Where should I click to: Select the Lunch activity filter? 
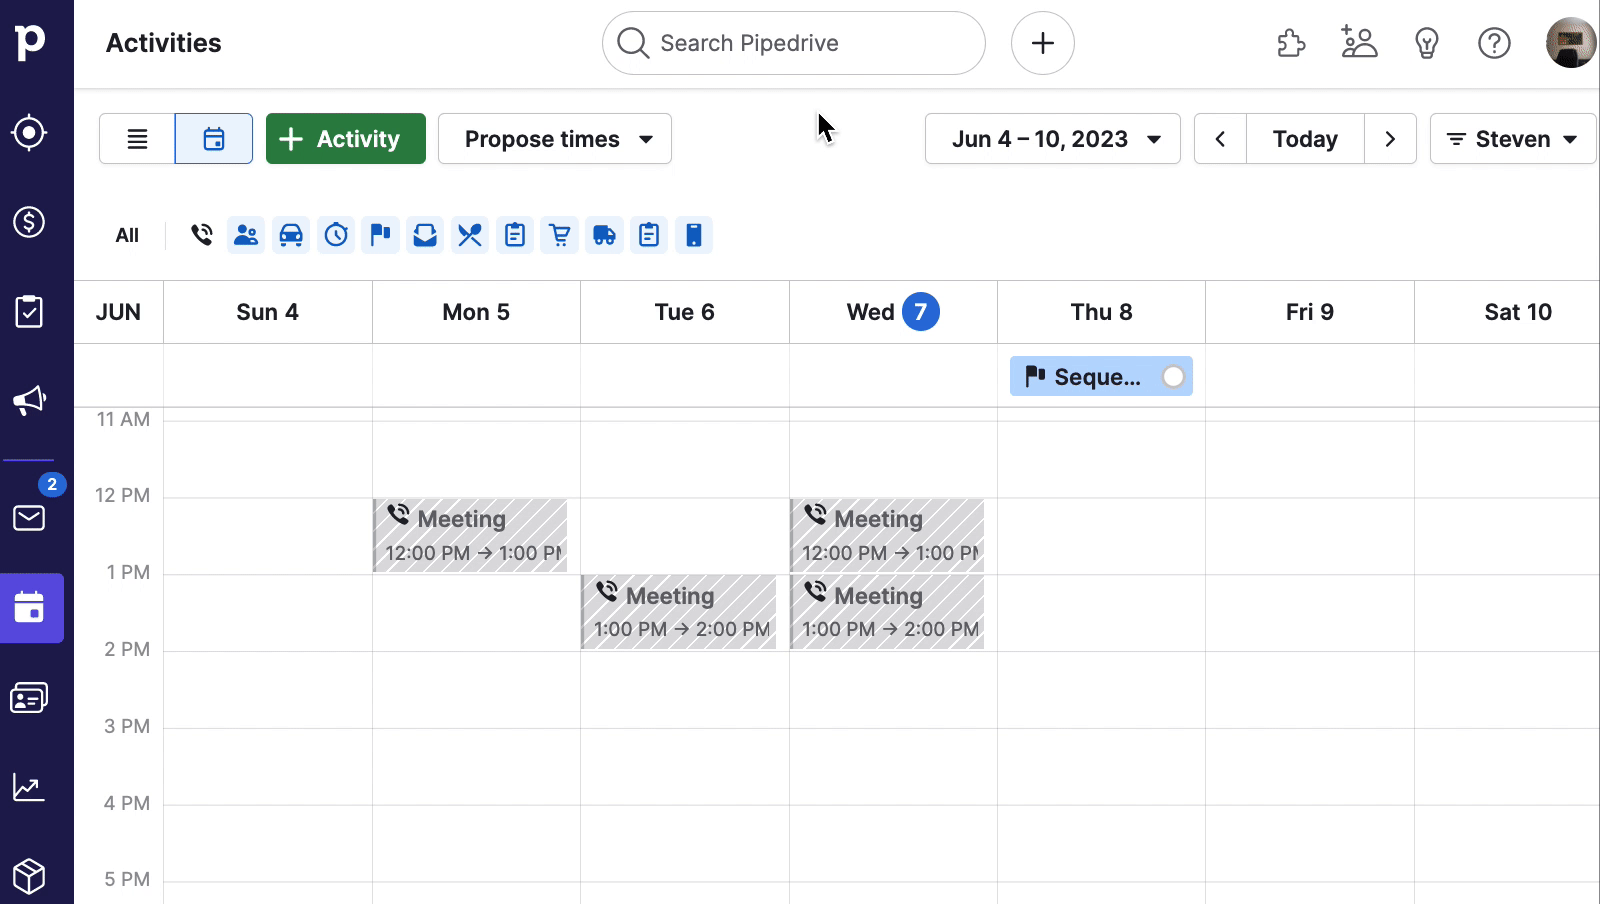point(470,235)
